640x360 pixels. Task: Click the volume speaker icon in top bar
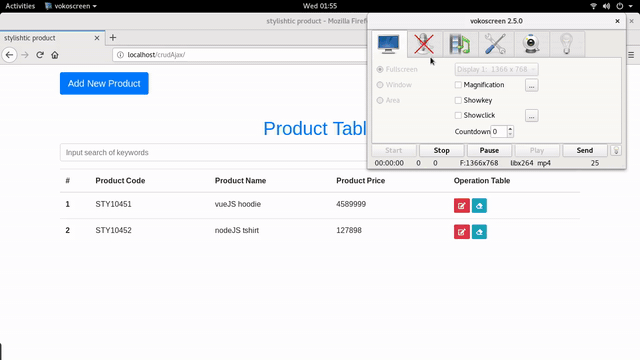pos(607,6)
